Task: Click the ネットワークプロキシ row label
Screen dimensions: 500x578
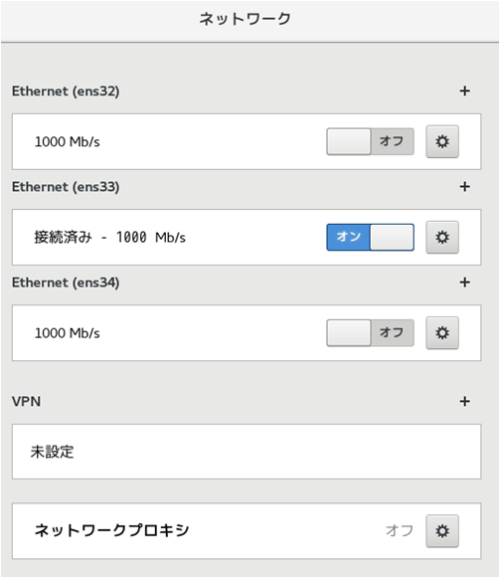Action: (112, 530)
